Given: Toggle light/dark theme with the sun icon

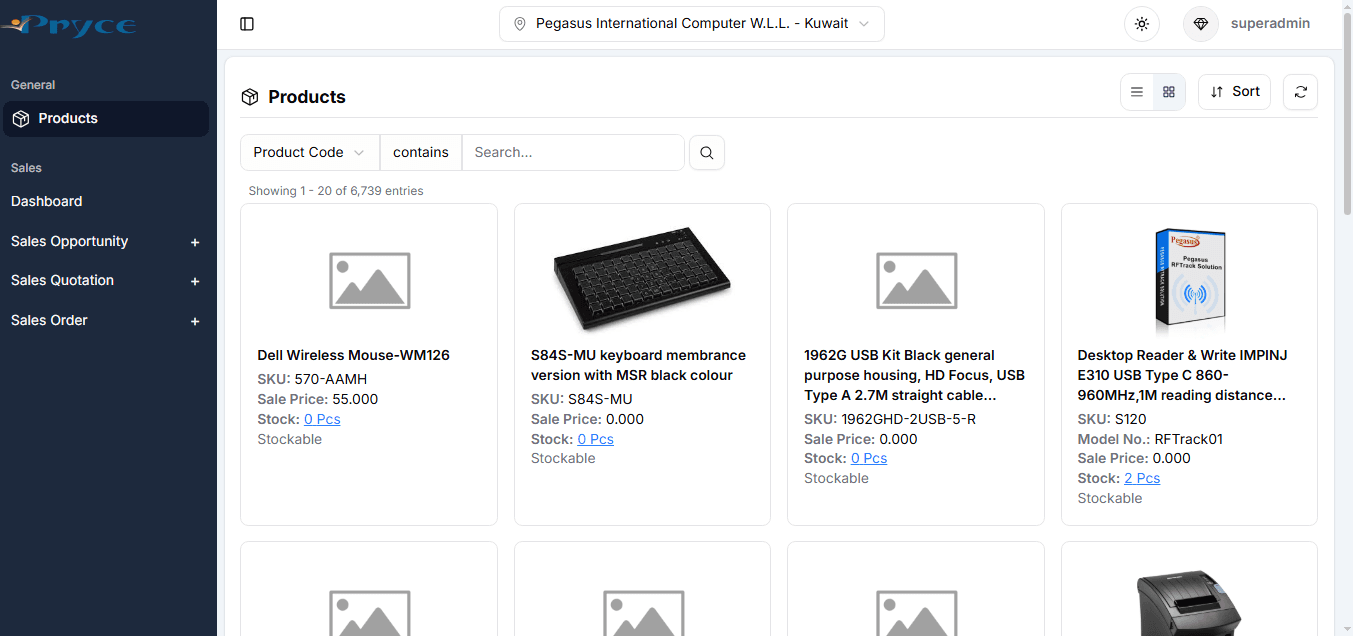Looking at the screenshot, I should click(1141, 23).
